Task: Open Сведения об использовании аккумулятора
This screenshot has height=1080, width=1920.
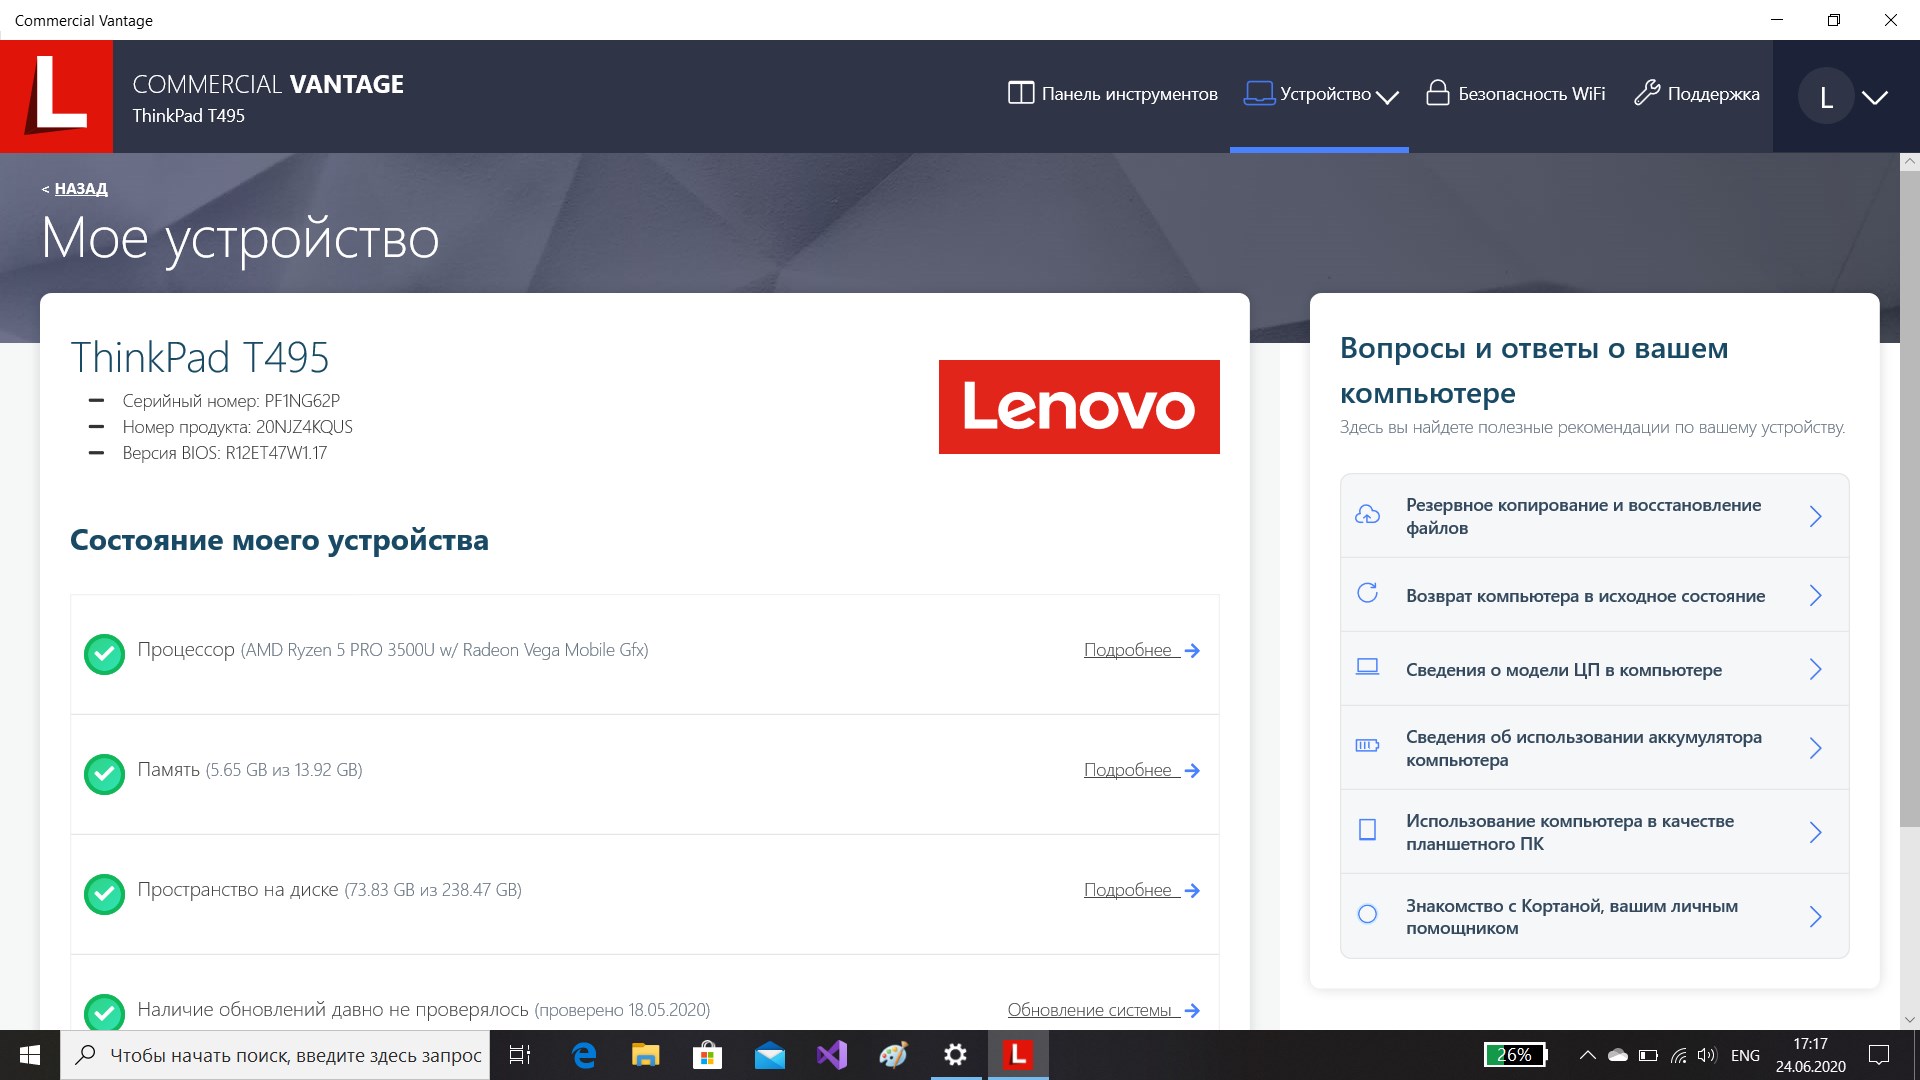Action: click(x=1594, y=748)
